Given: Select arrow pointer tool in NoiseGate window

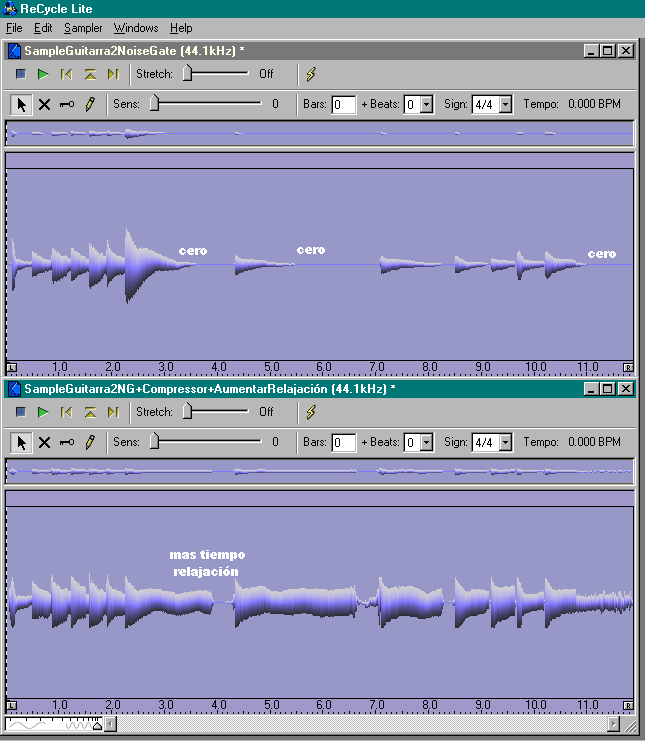Looking at the screenshot, I should [21, 104].
